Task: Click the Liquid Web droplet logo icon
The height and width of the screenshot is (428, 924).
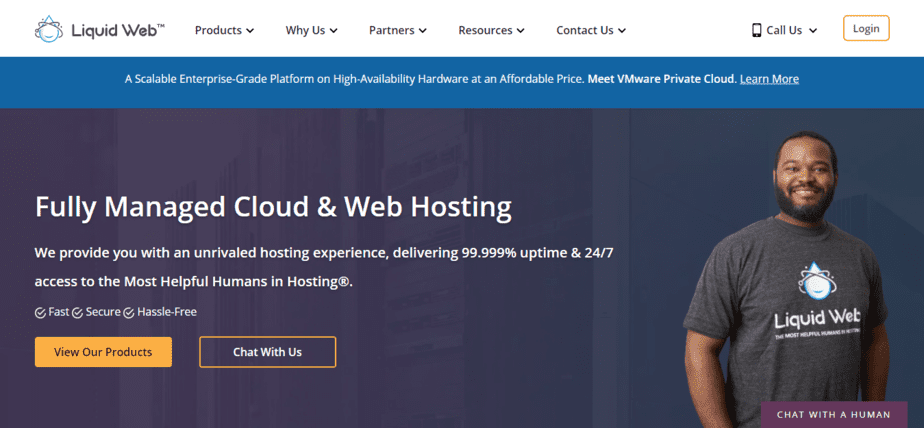Action: 48,29
